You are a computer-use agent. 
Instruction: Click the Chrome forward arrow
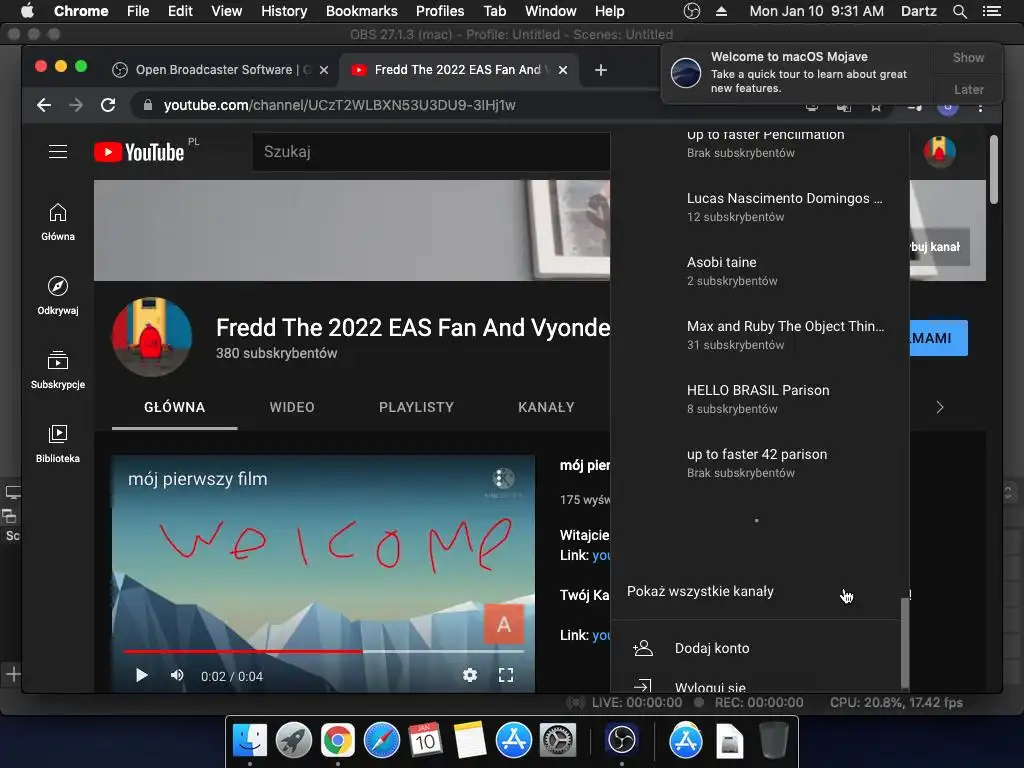point(76,105)
